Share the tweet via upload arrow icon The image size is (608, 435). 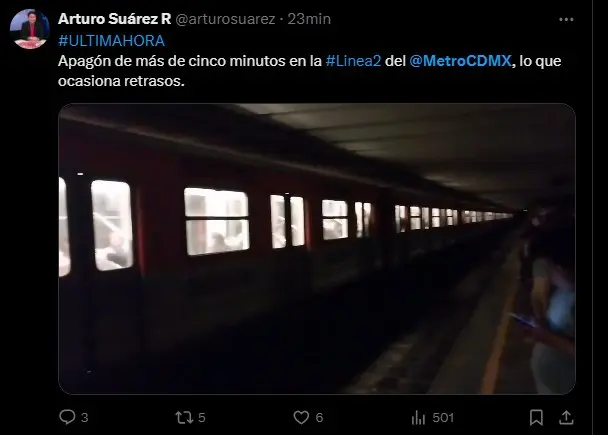566,418
